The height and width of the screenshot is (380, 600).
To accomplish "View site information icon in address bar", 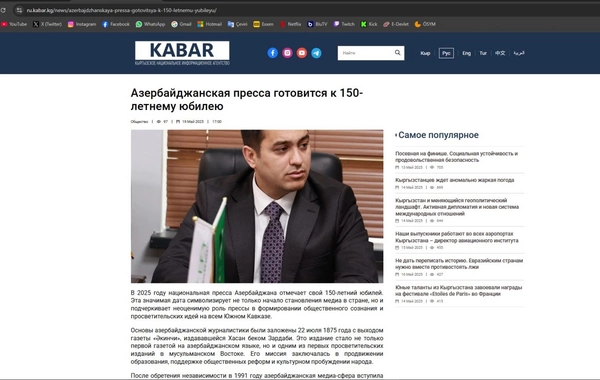I will 19,10.
